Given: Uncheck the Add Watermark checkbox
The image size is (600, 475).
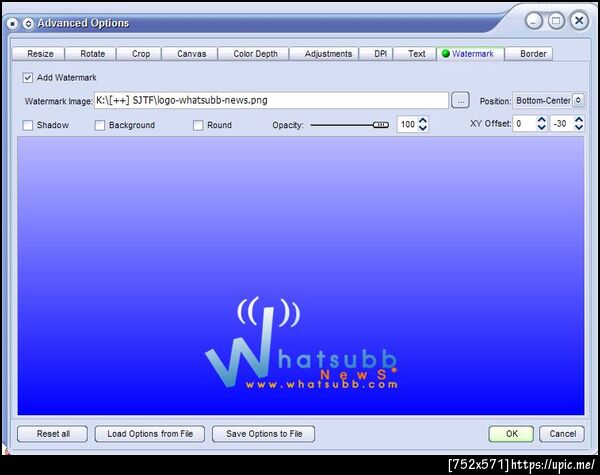Looking at the screenshot, I should coord(28,78).
